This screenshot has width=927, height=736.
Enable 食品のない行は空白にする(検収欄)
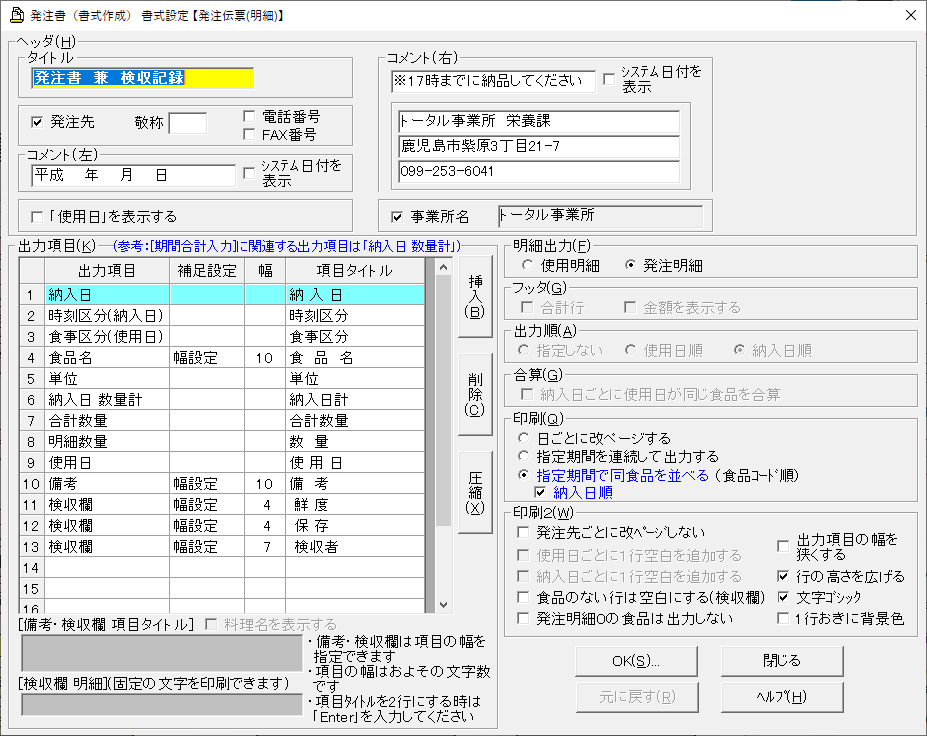point(523,598)
